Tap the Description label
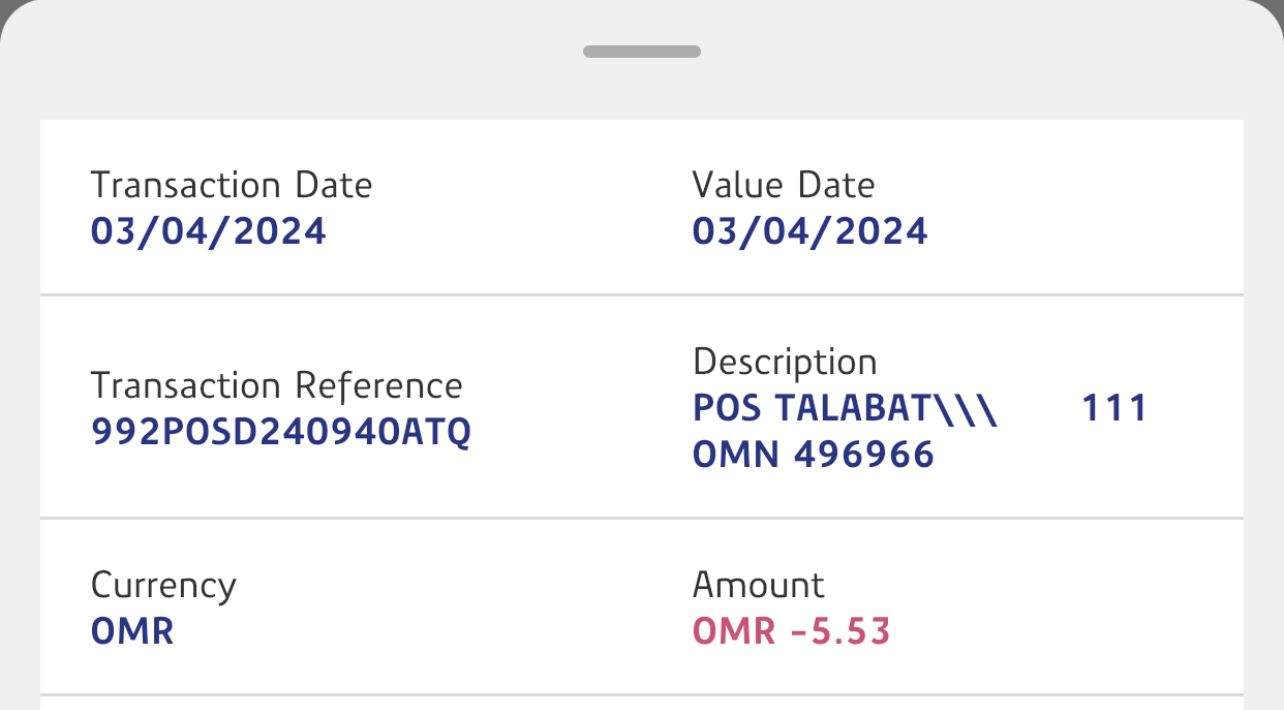1284x710 pixels. pos(784,362)
